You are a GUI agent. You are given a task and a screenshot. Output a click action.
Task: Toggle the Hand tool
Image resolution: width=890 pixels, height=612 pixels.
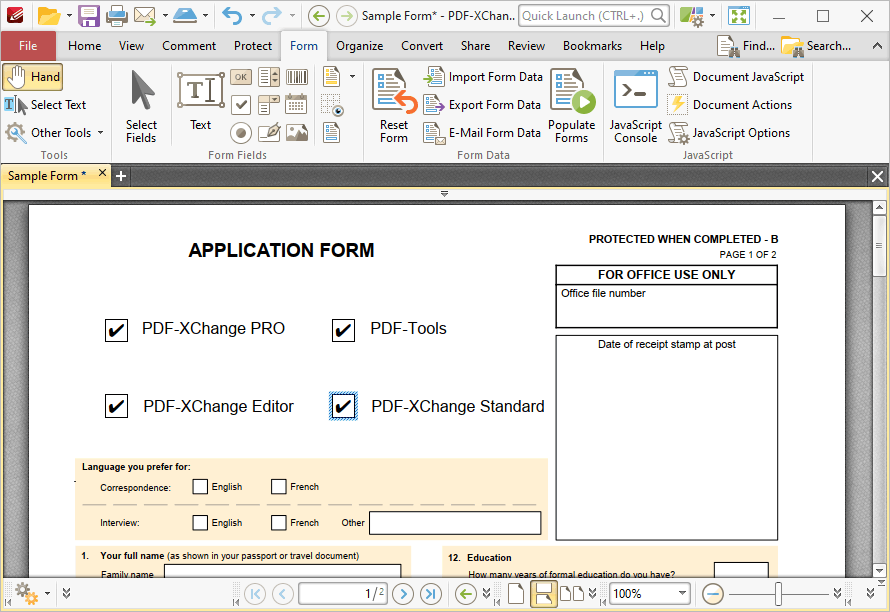pos(32,77)
